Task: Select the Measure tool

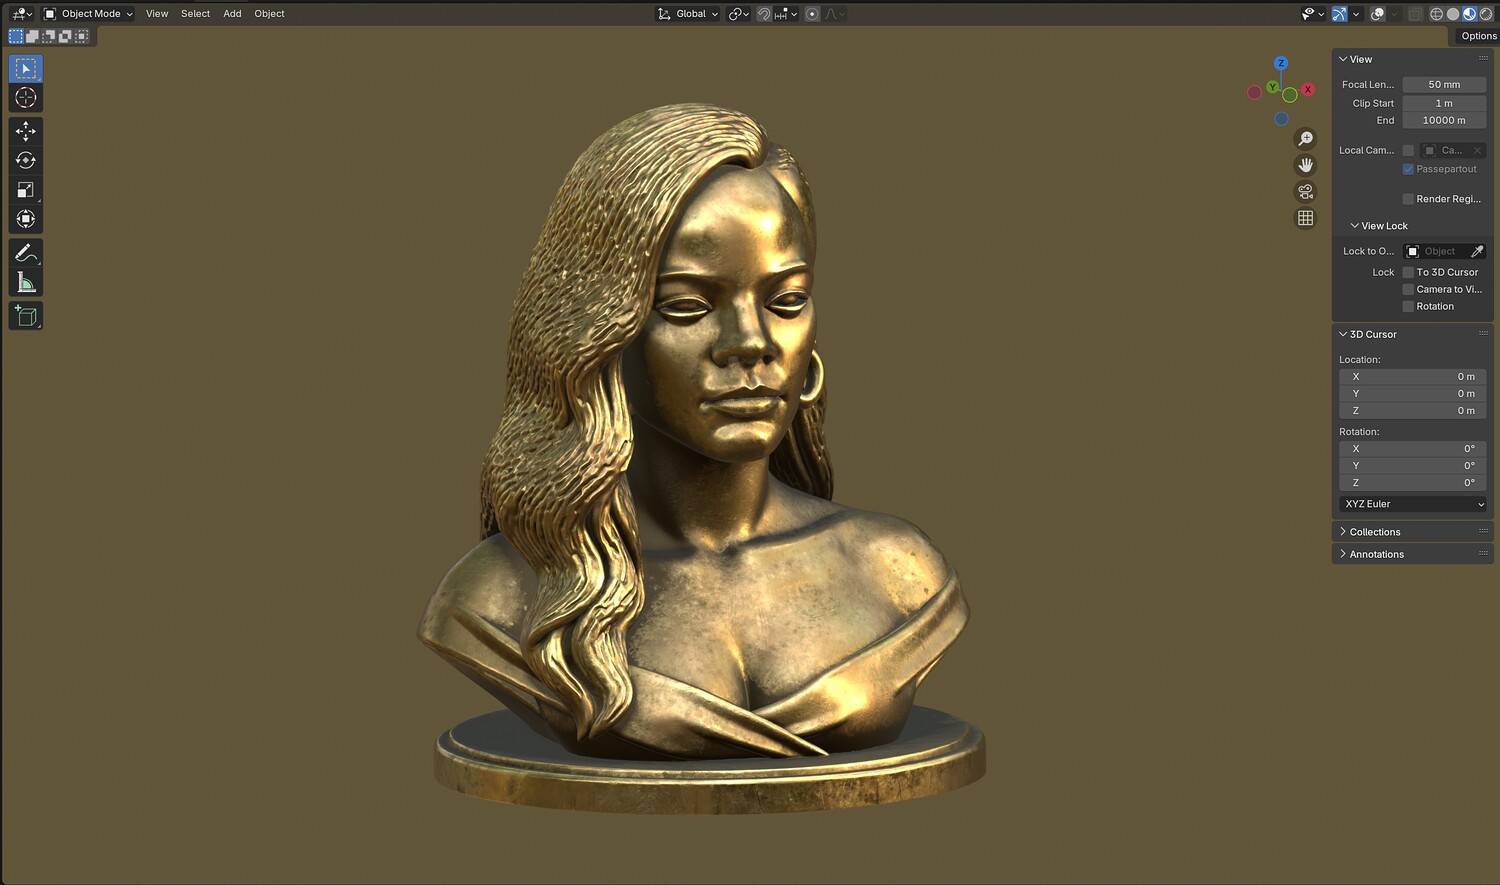Action: coord(26,283)
